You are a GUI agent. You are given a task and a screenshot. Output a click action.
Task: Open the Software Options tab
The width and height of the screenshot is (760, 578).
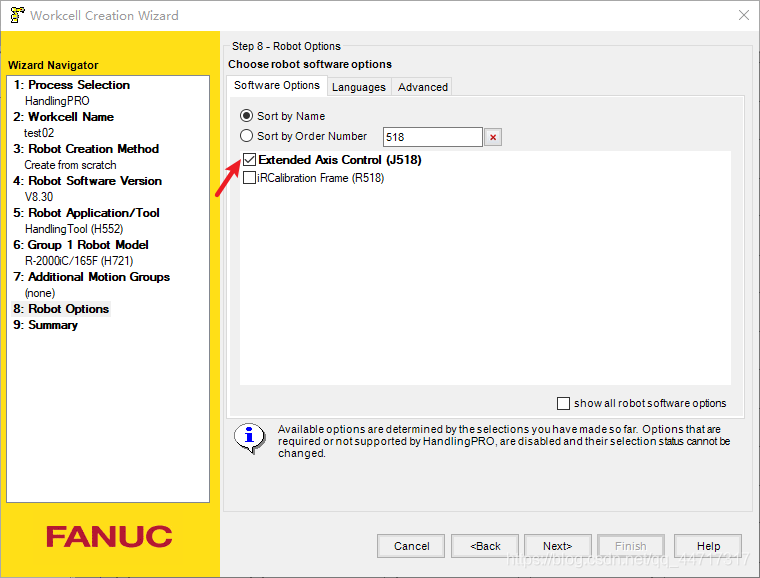pyautogui.click(x=277, y=85)
